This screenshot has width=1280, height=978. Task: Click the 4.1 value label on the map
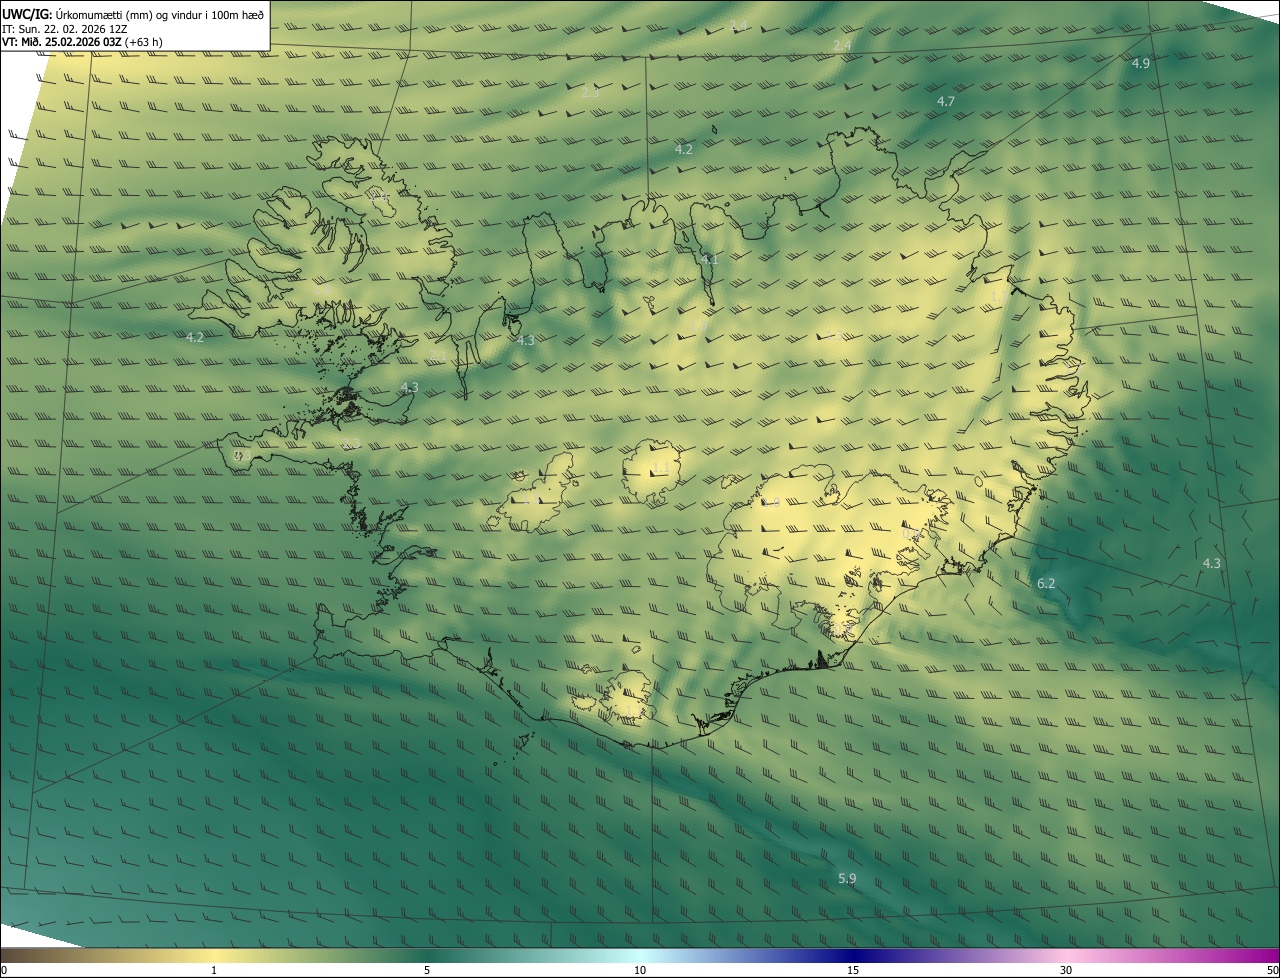tap(709, 260)
